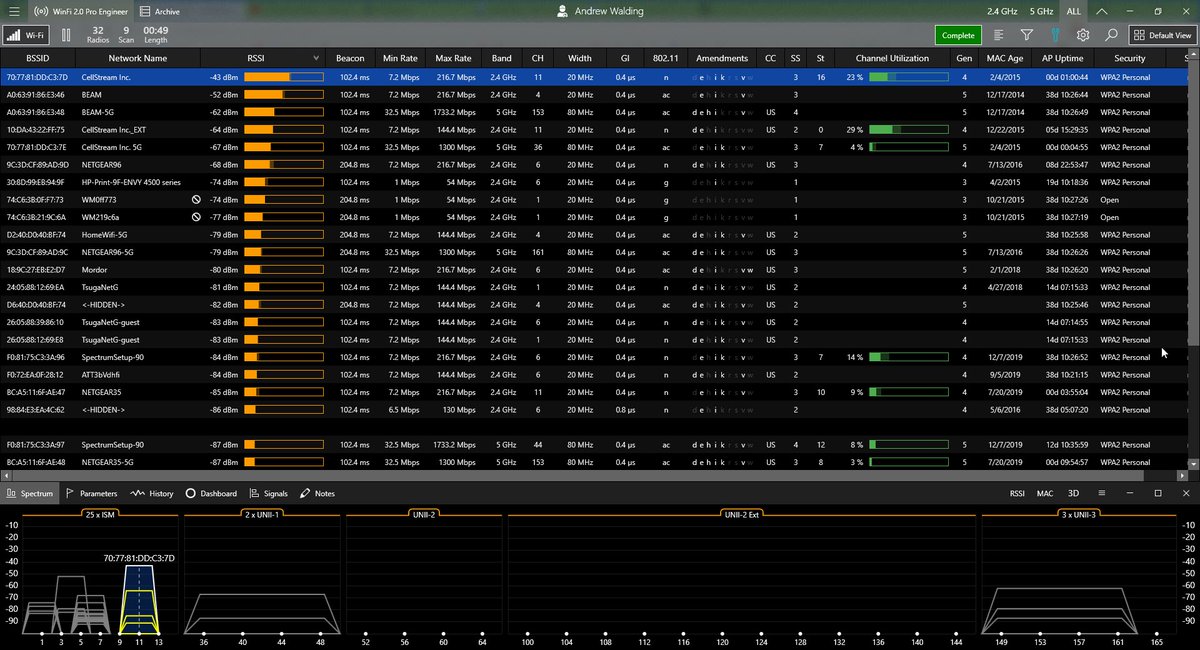Open settings with the gear icon
Image resolution: width=1200 pixels, height=650 pixels.
[1083, 35]
